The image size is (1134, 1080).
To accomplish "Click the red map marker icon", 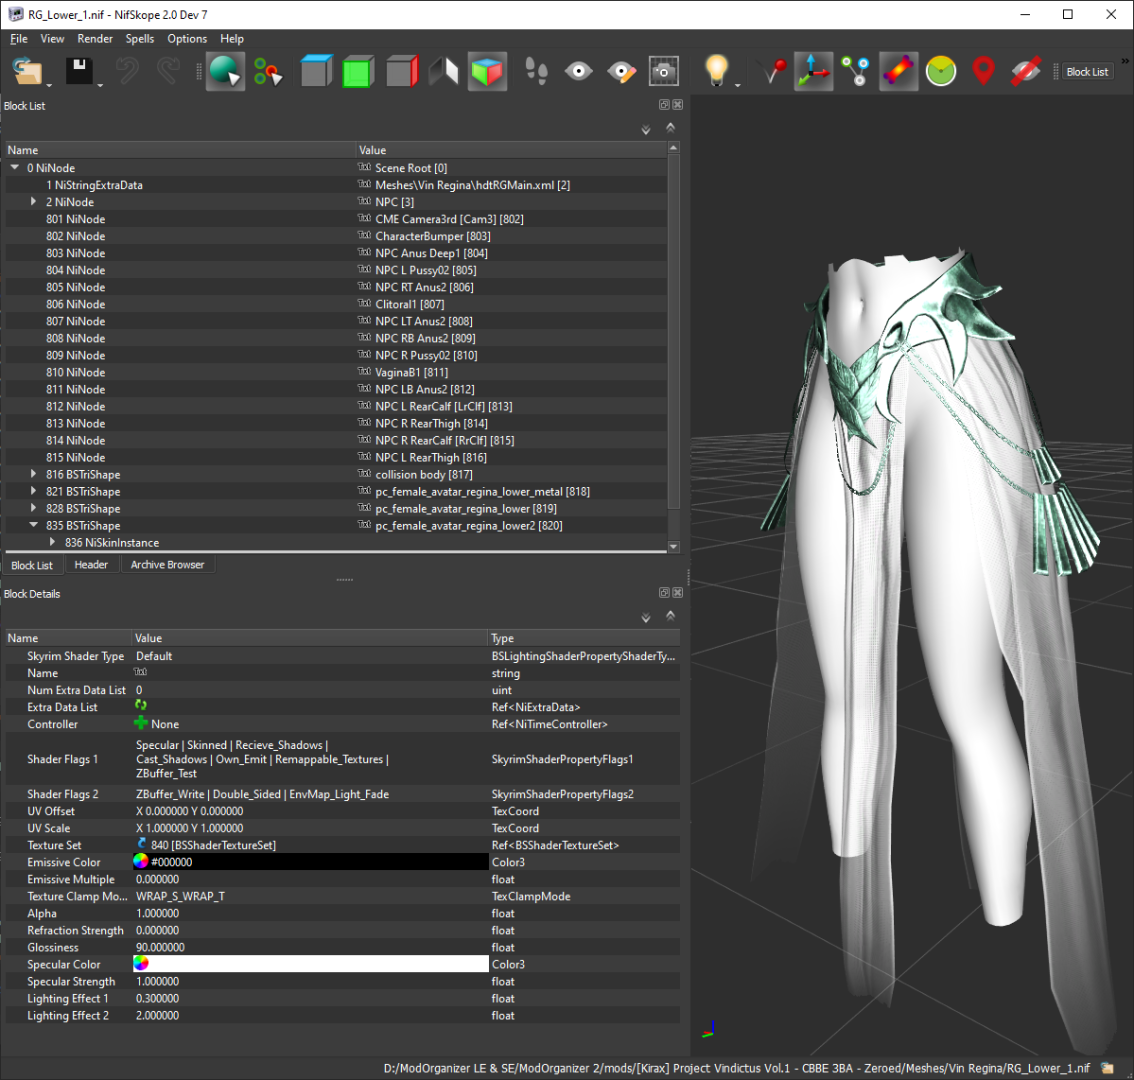I will click(984, 71).
